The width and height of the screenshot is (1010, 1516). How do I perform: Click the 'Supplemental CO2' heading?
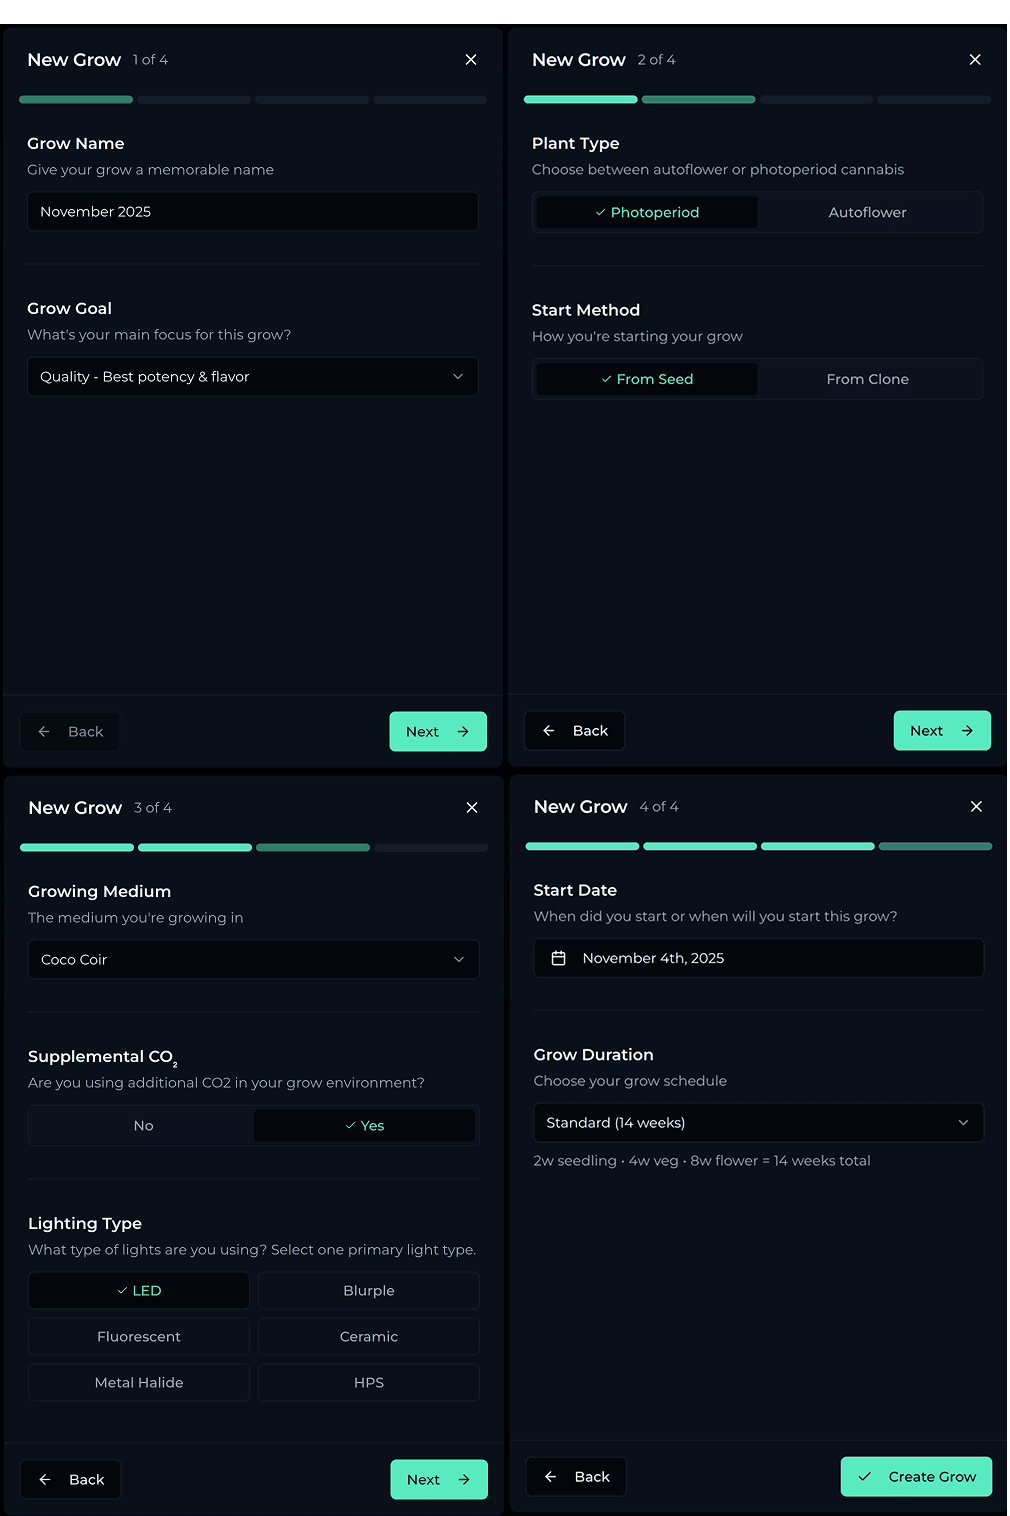pyautogui.click(x=103, y=1058)
